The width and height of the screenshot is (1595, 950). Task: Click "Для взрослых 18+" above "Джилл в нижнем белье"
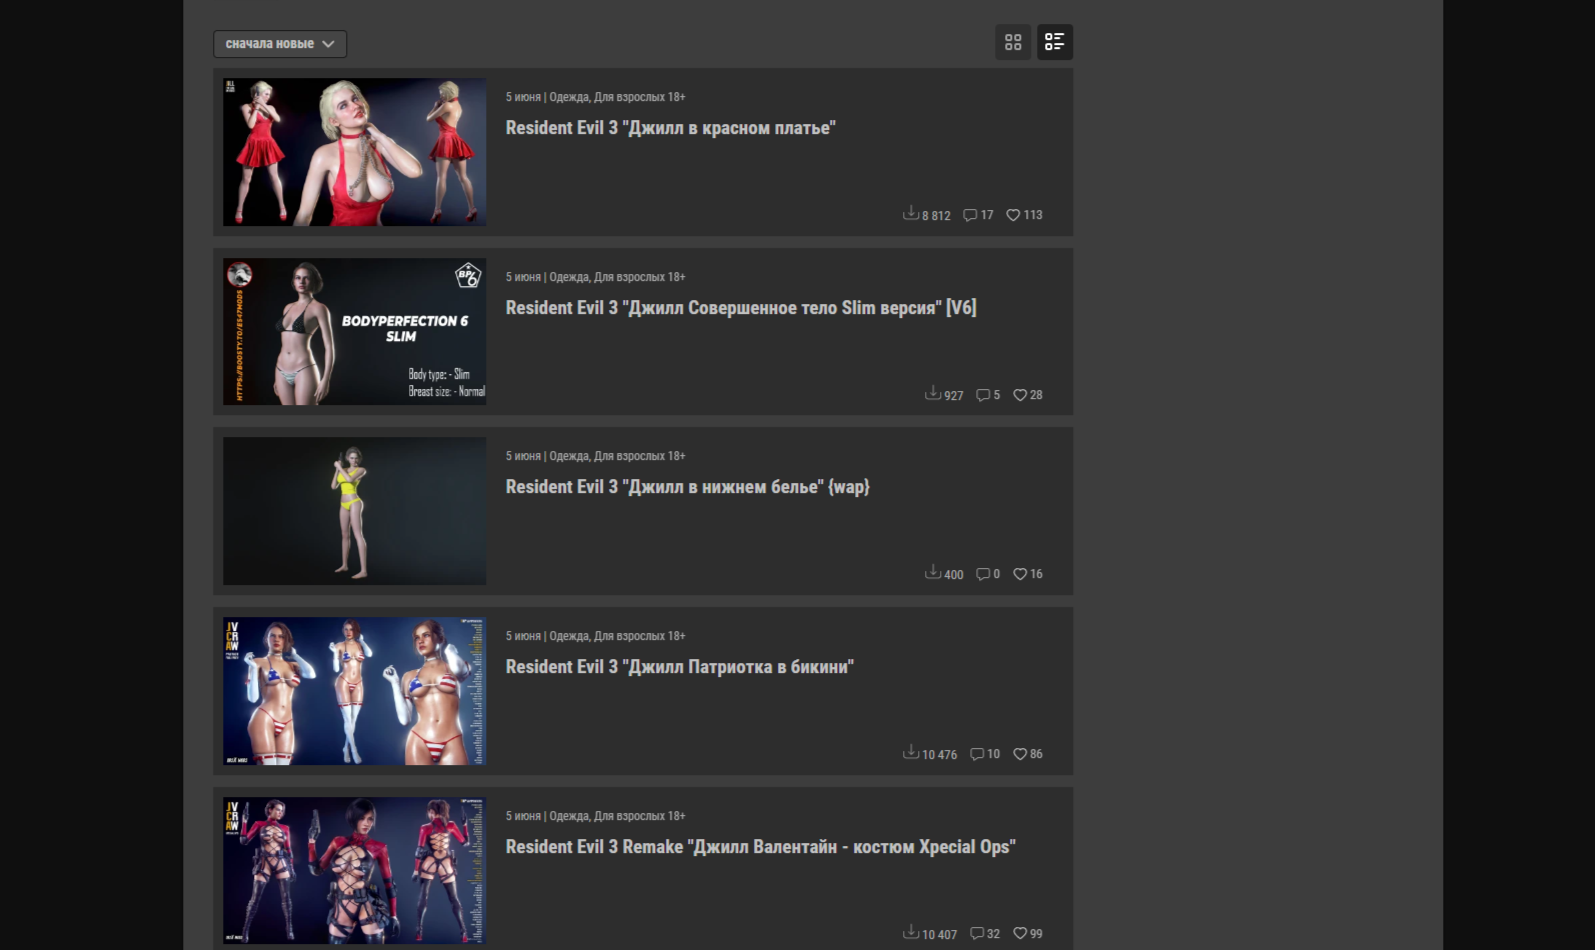640,456
